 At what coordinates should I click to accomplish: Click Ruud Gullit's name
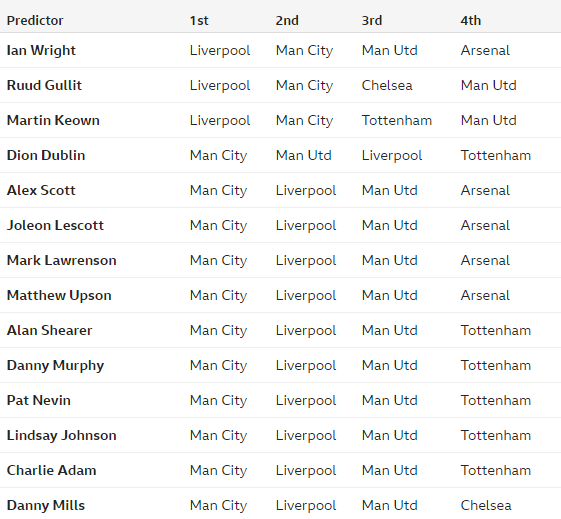[44, 85]
